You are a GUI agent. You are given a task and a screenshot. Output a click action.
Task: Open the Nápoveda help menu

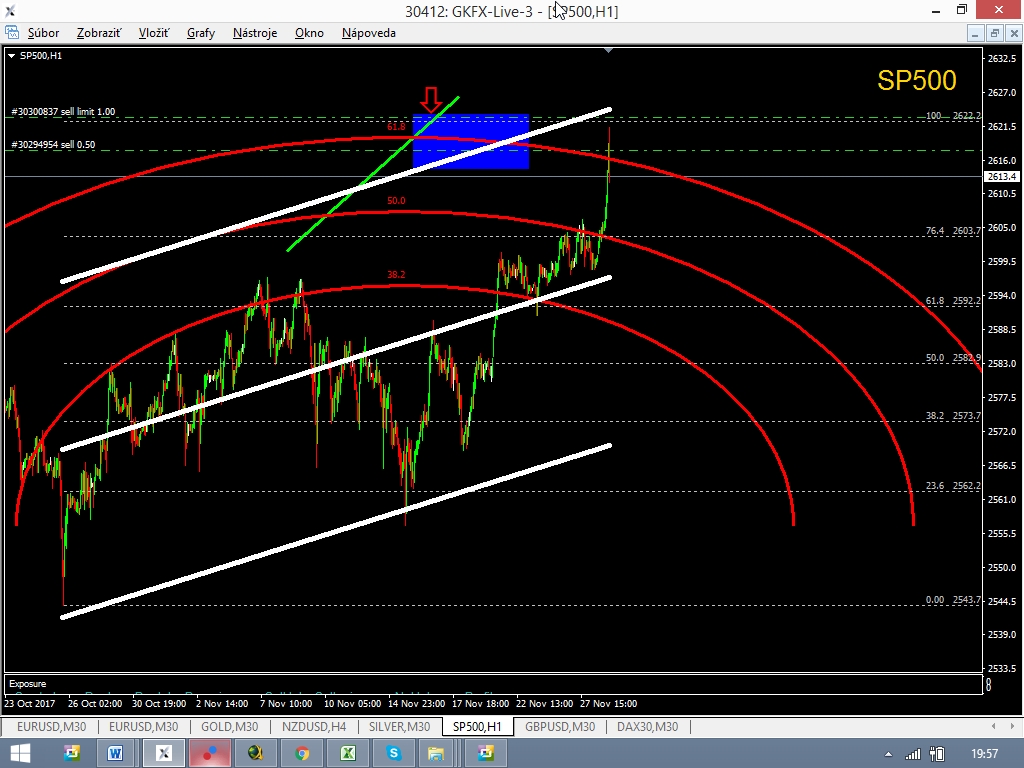point(368,33)
